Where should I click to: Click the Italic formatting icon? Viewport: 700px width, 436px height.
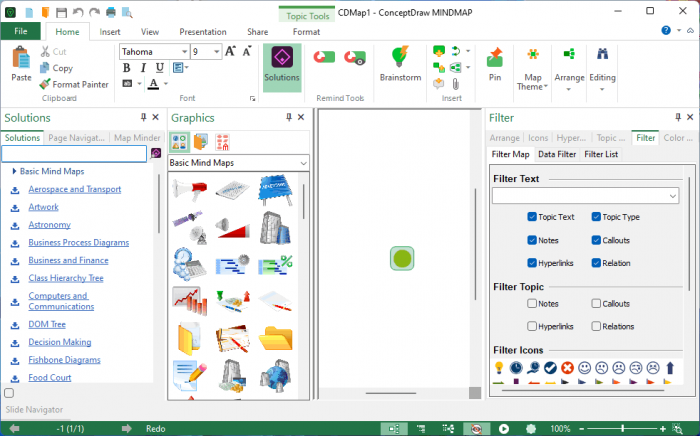coord(143,68)
